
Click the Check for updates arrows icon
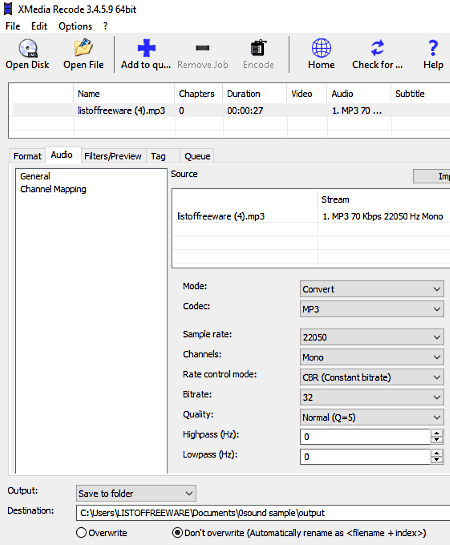[x=377, y=48]
